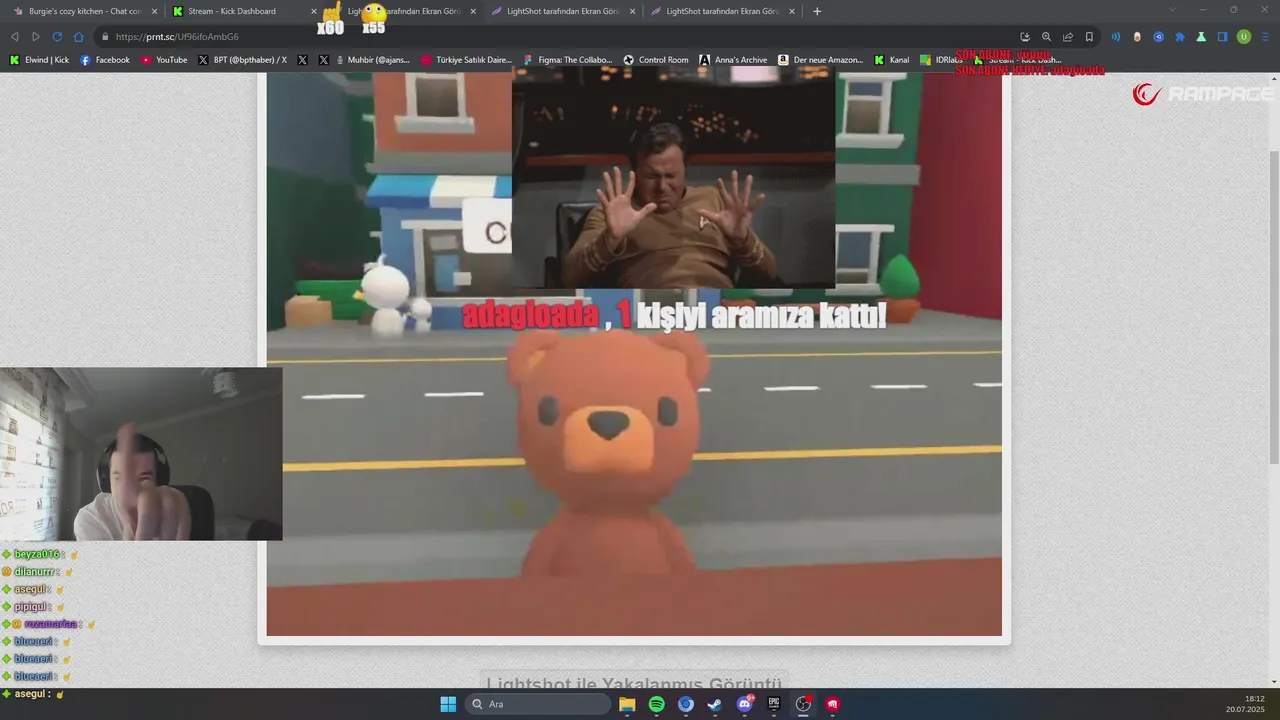Open the green U profile avatar
The image size is (1280, 720).
click(1244, 37)
